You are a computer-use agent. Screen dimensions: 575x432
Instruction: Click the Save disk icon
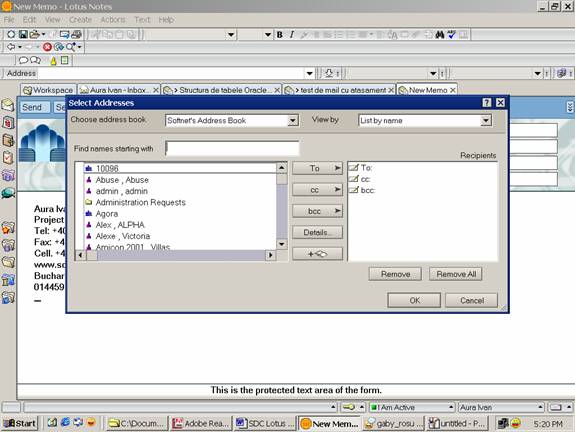pyautogui.click(x=23, y=34)
